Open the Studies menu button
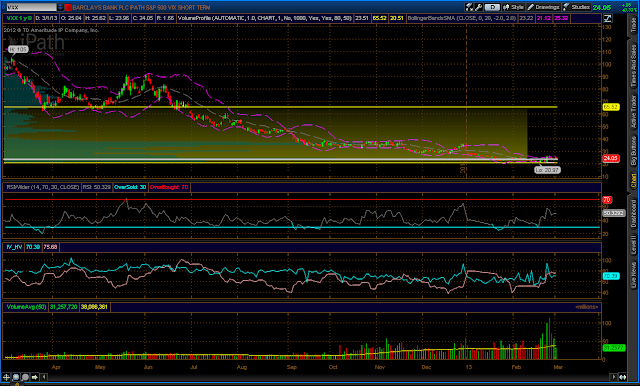Screen dimensions: 640x386 [x=576, y=7]
